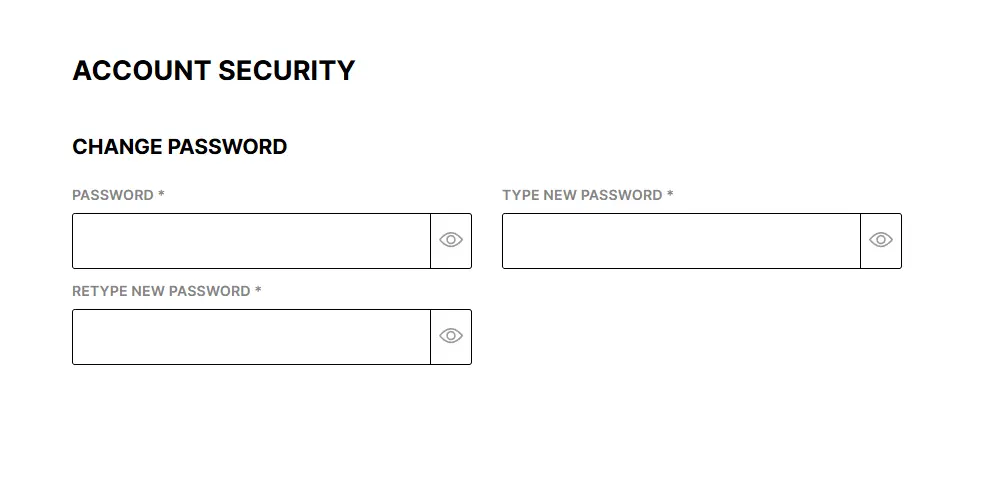The height and width of the screenshot is (478, 1000).
Task: Click the required asterisk after PASSWORD
Action: pyautogui.click(x=161, y=194)
